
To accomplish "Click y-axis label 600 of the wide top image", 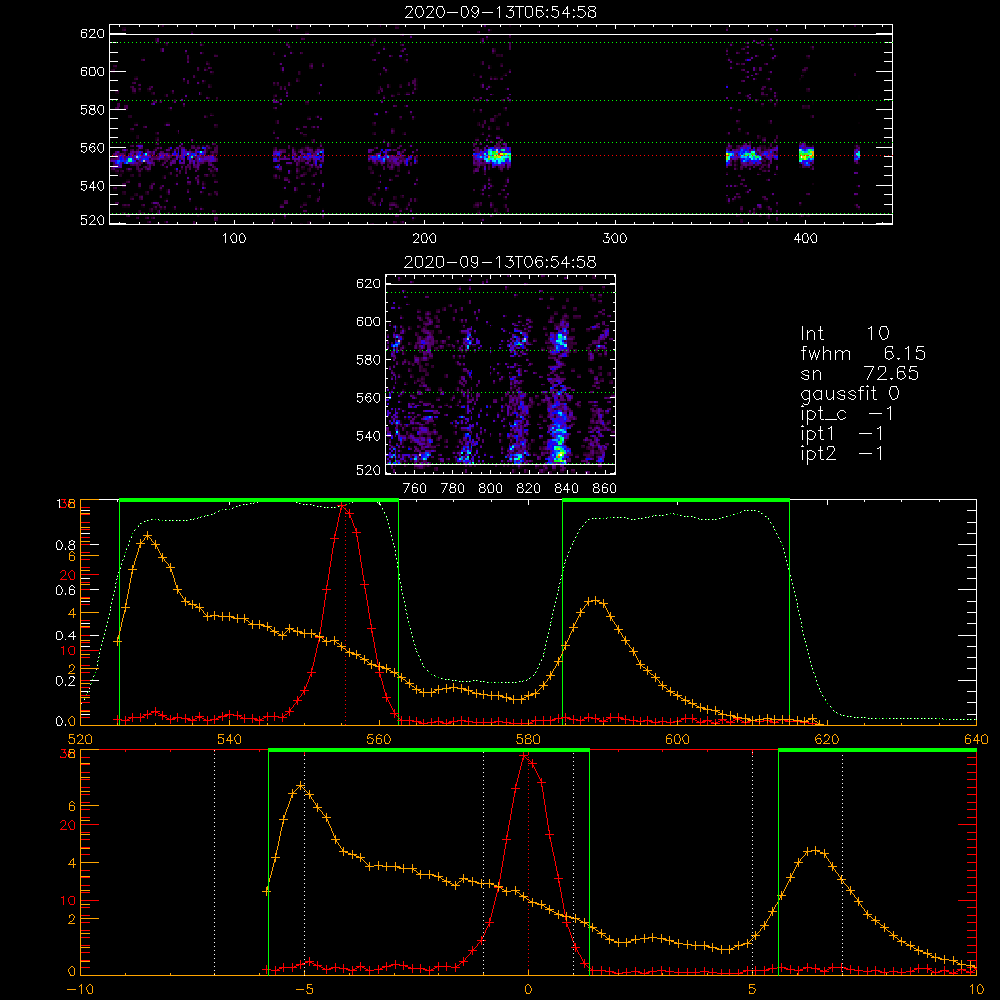I will pyautogui.click(x=92, y=71).
